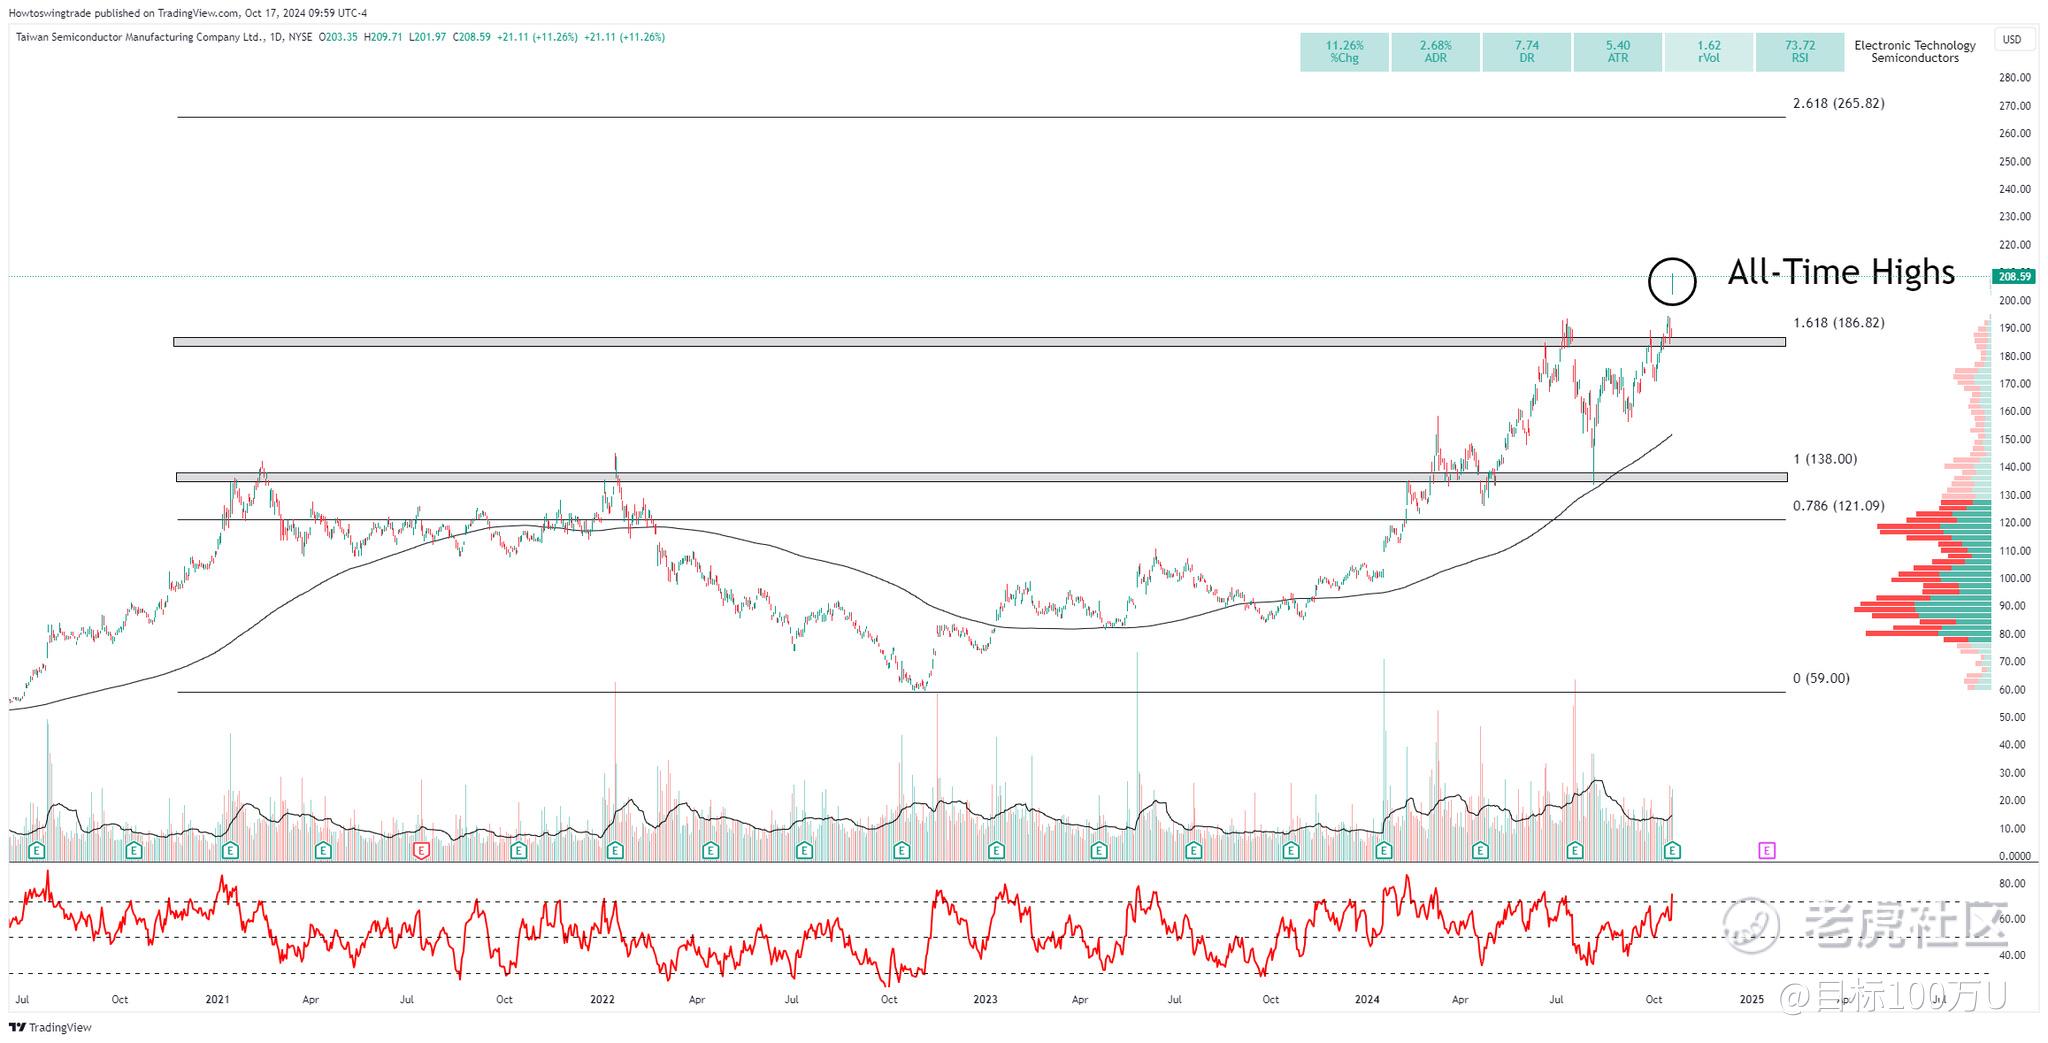Click the 230.00 price scale label
Image resolution: width=2048 pixels, height=1043 pixels.
[x=2014, y=216]
